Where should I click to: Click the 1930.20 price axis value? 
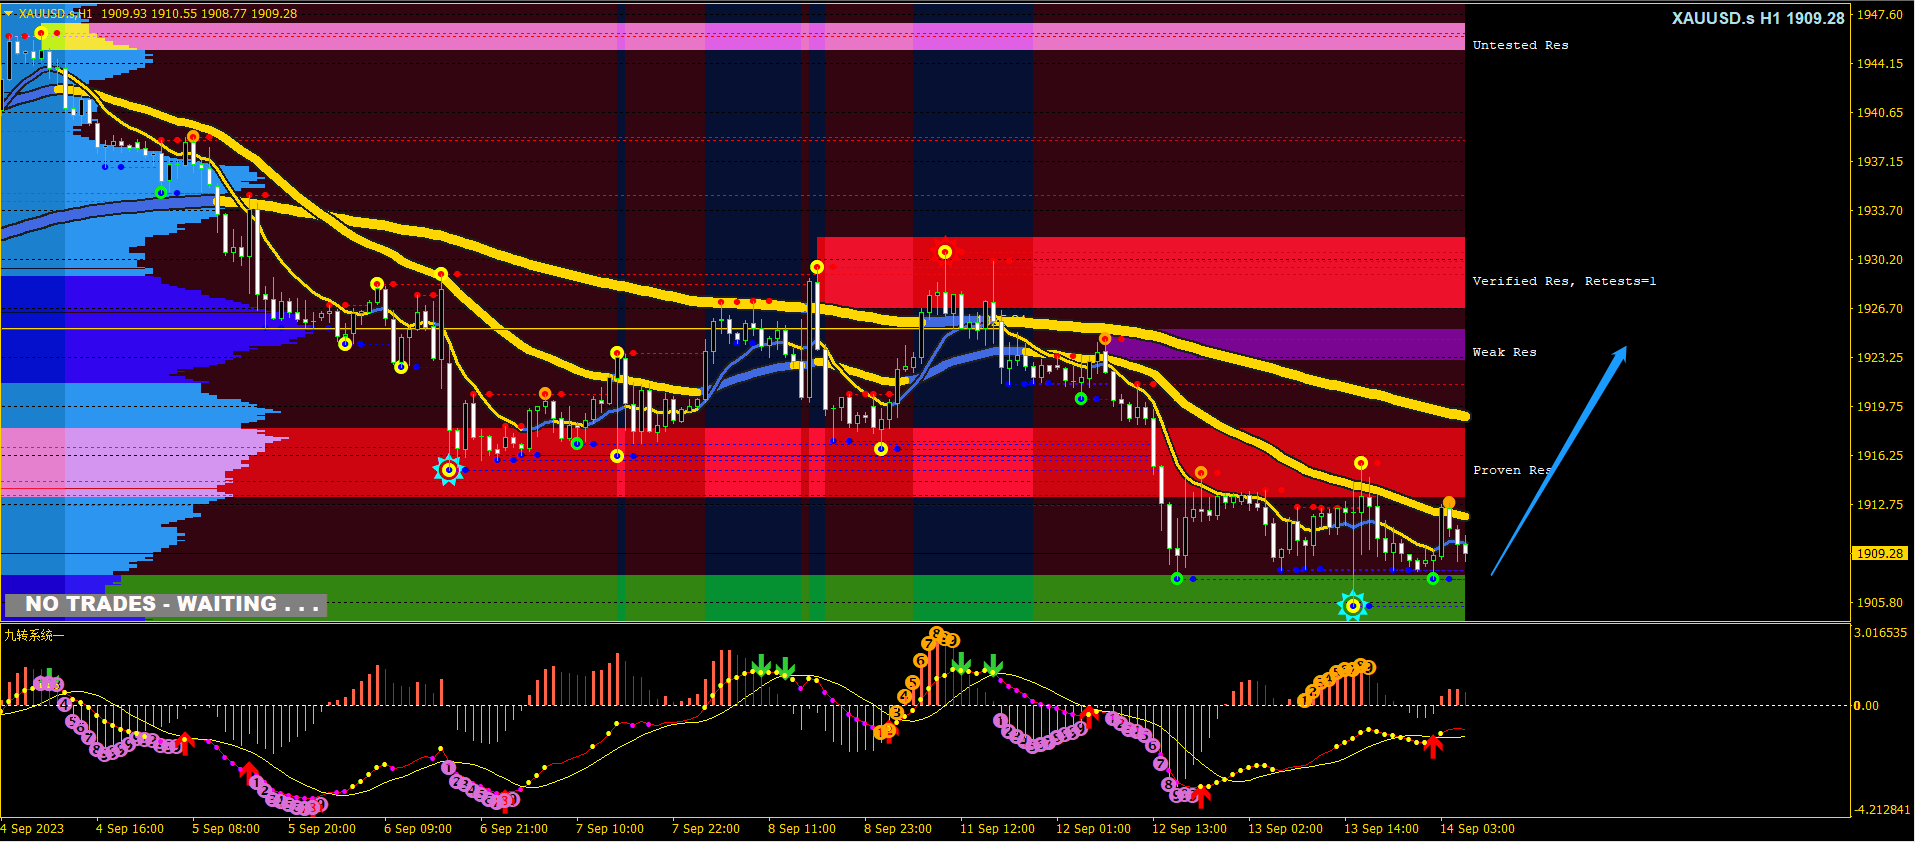(1880, 259)
